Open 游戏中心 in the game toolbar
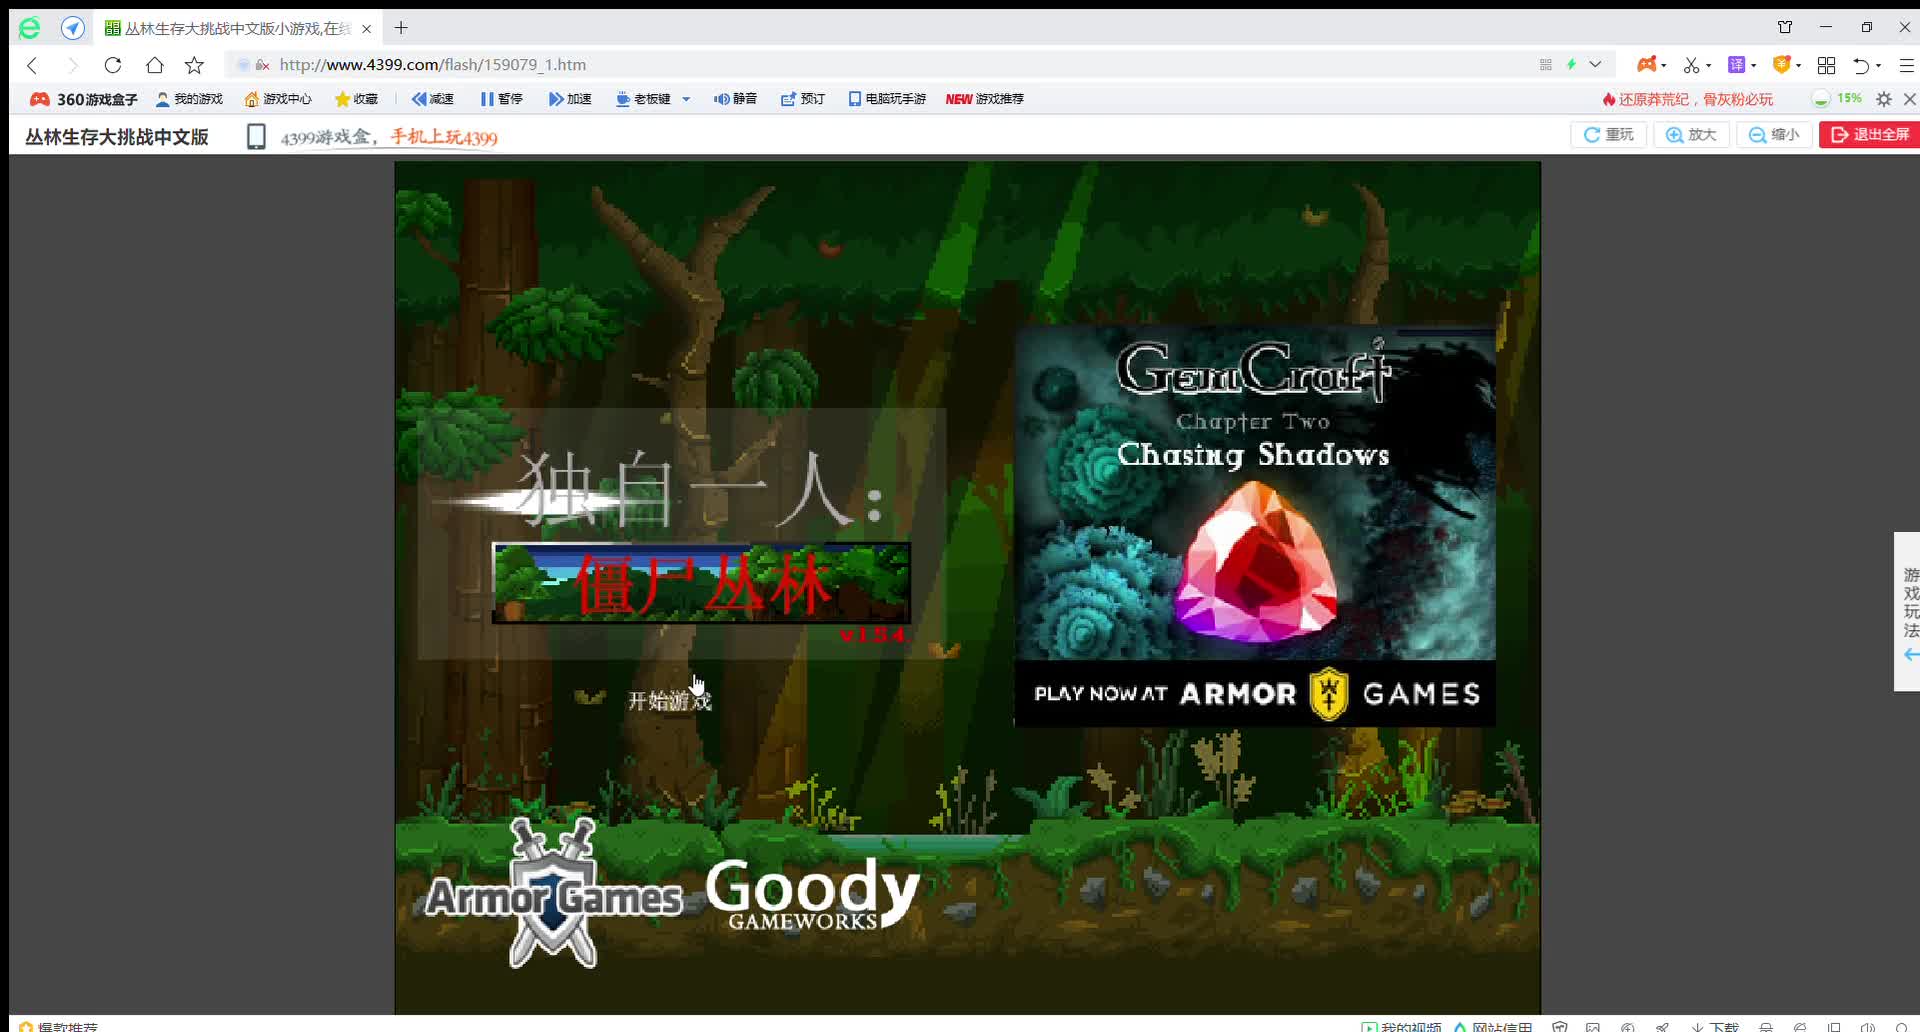This screenshot has width=1920, height=1032. tap(278, 99)
